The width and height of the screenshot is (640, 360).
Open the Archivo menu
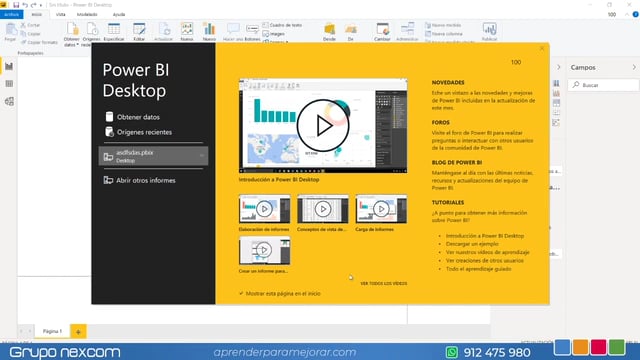11,14
